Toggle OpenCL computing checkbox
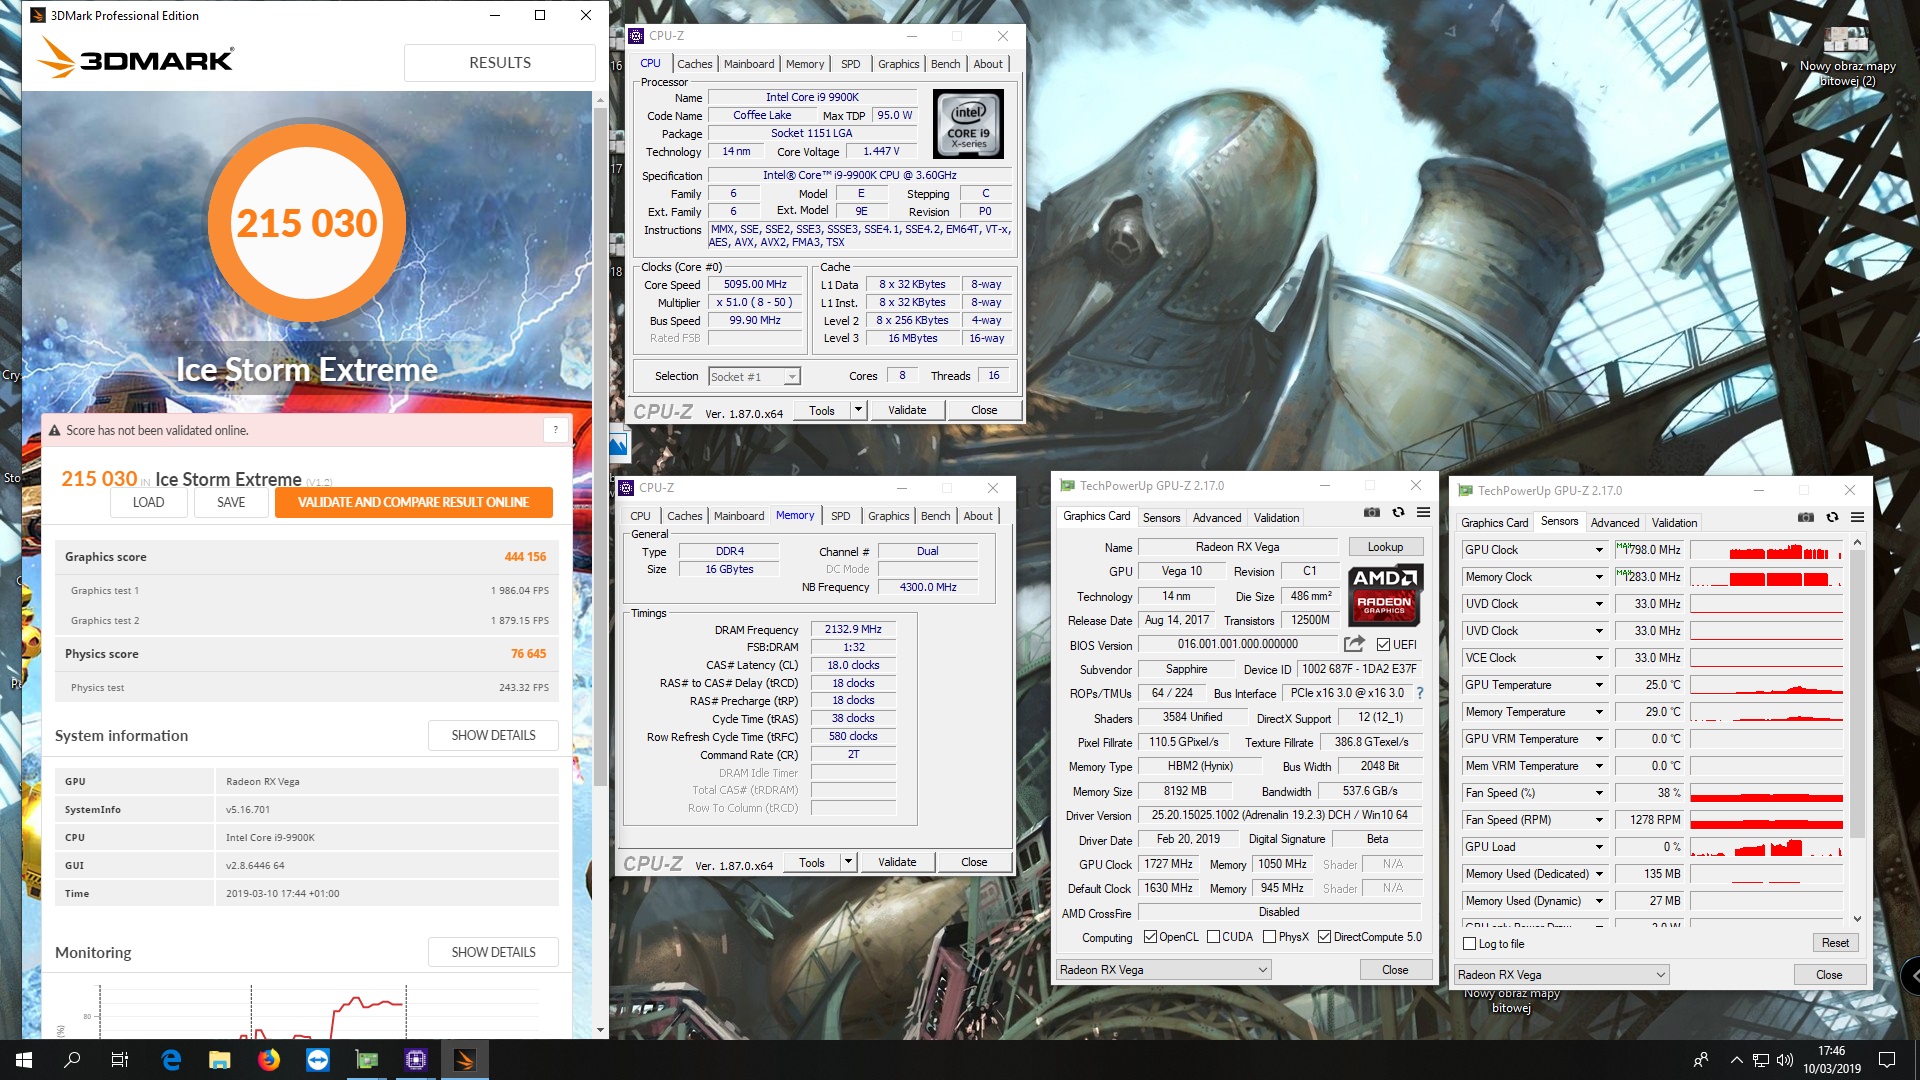The height and width of the screenshot is (1080, 1920). [x=1150, y=937]
